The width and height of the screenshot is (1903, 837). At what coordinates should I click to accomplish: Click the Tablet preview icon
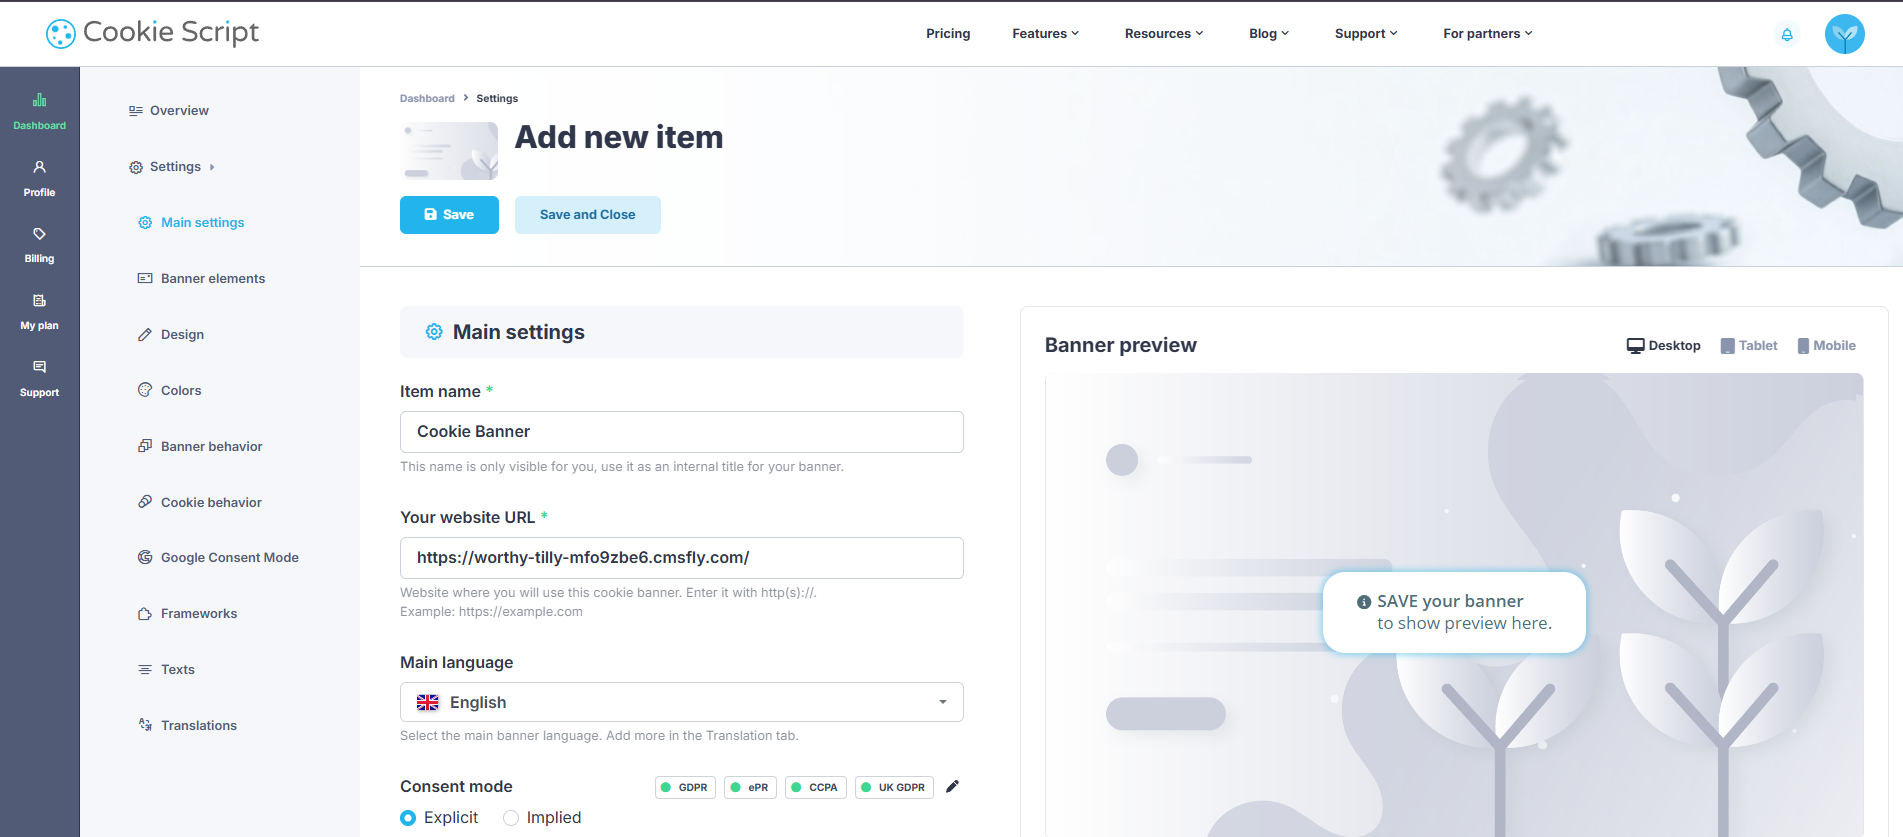(x=1727, y=346)
